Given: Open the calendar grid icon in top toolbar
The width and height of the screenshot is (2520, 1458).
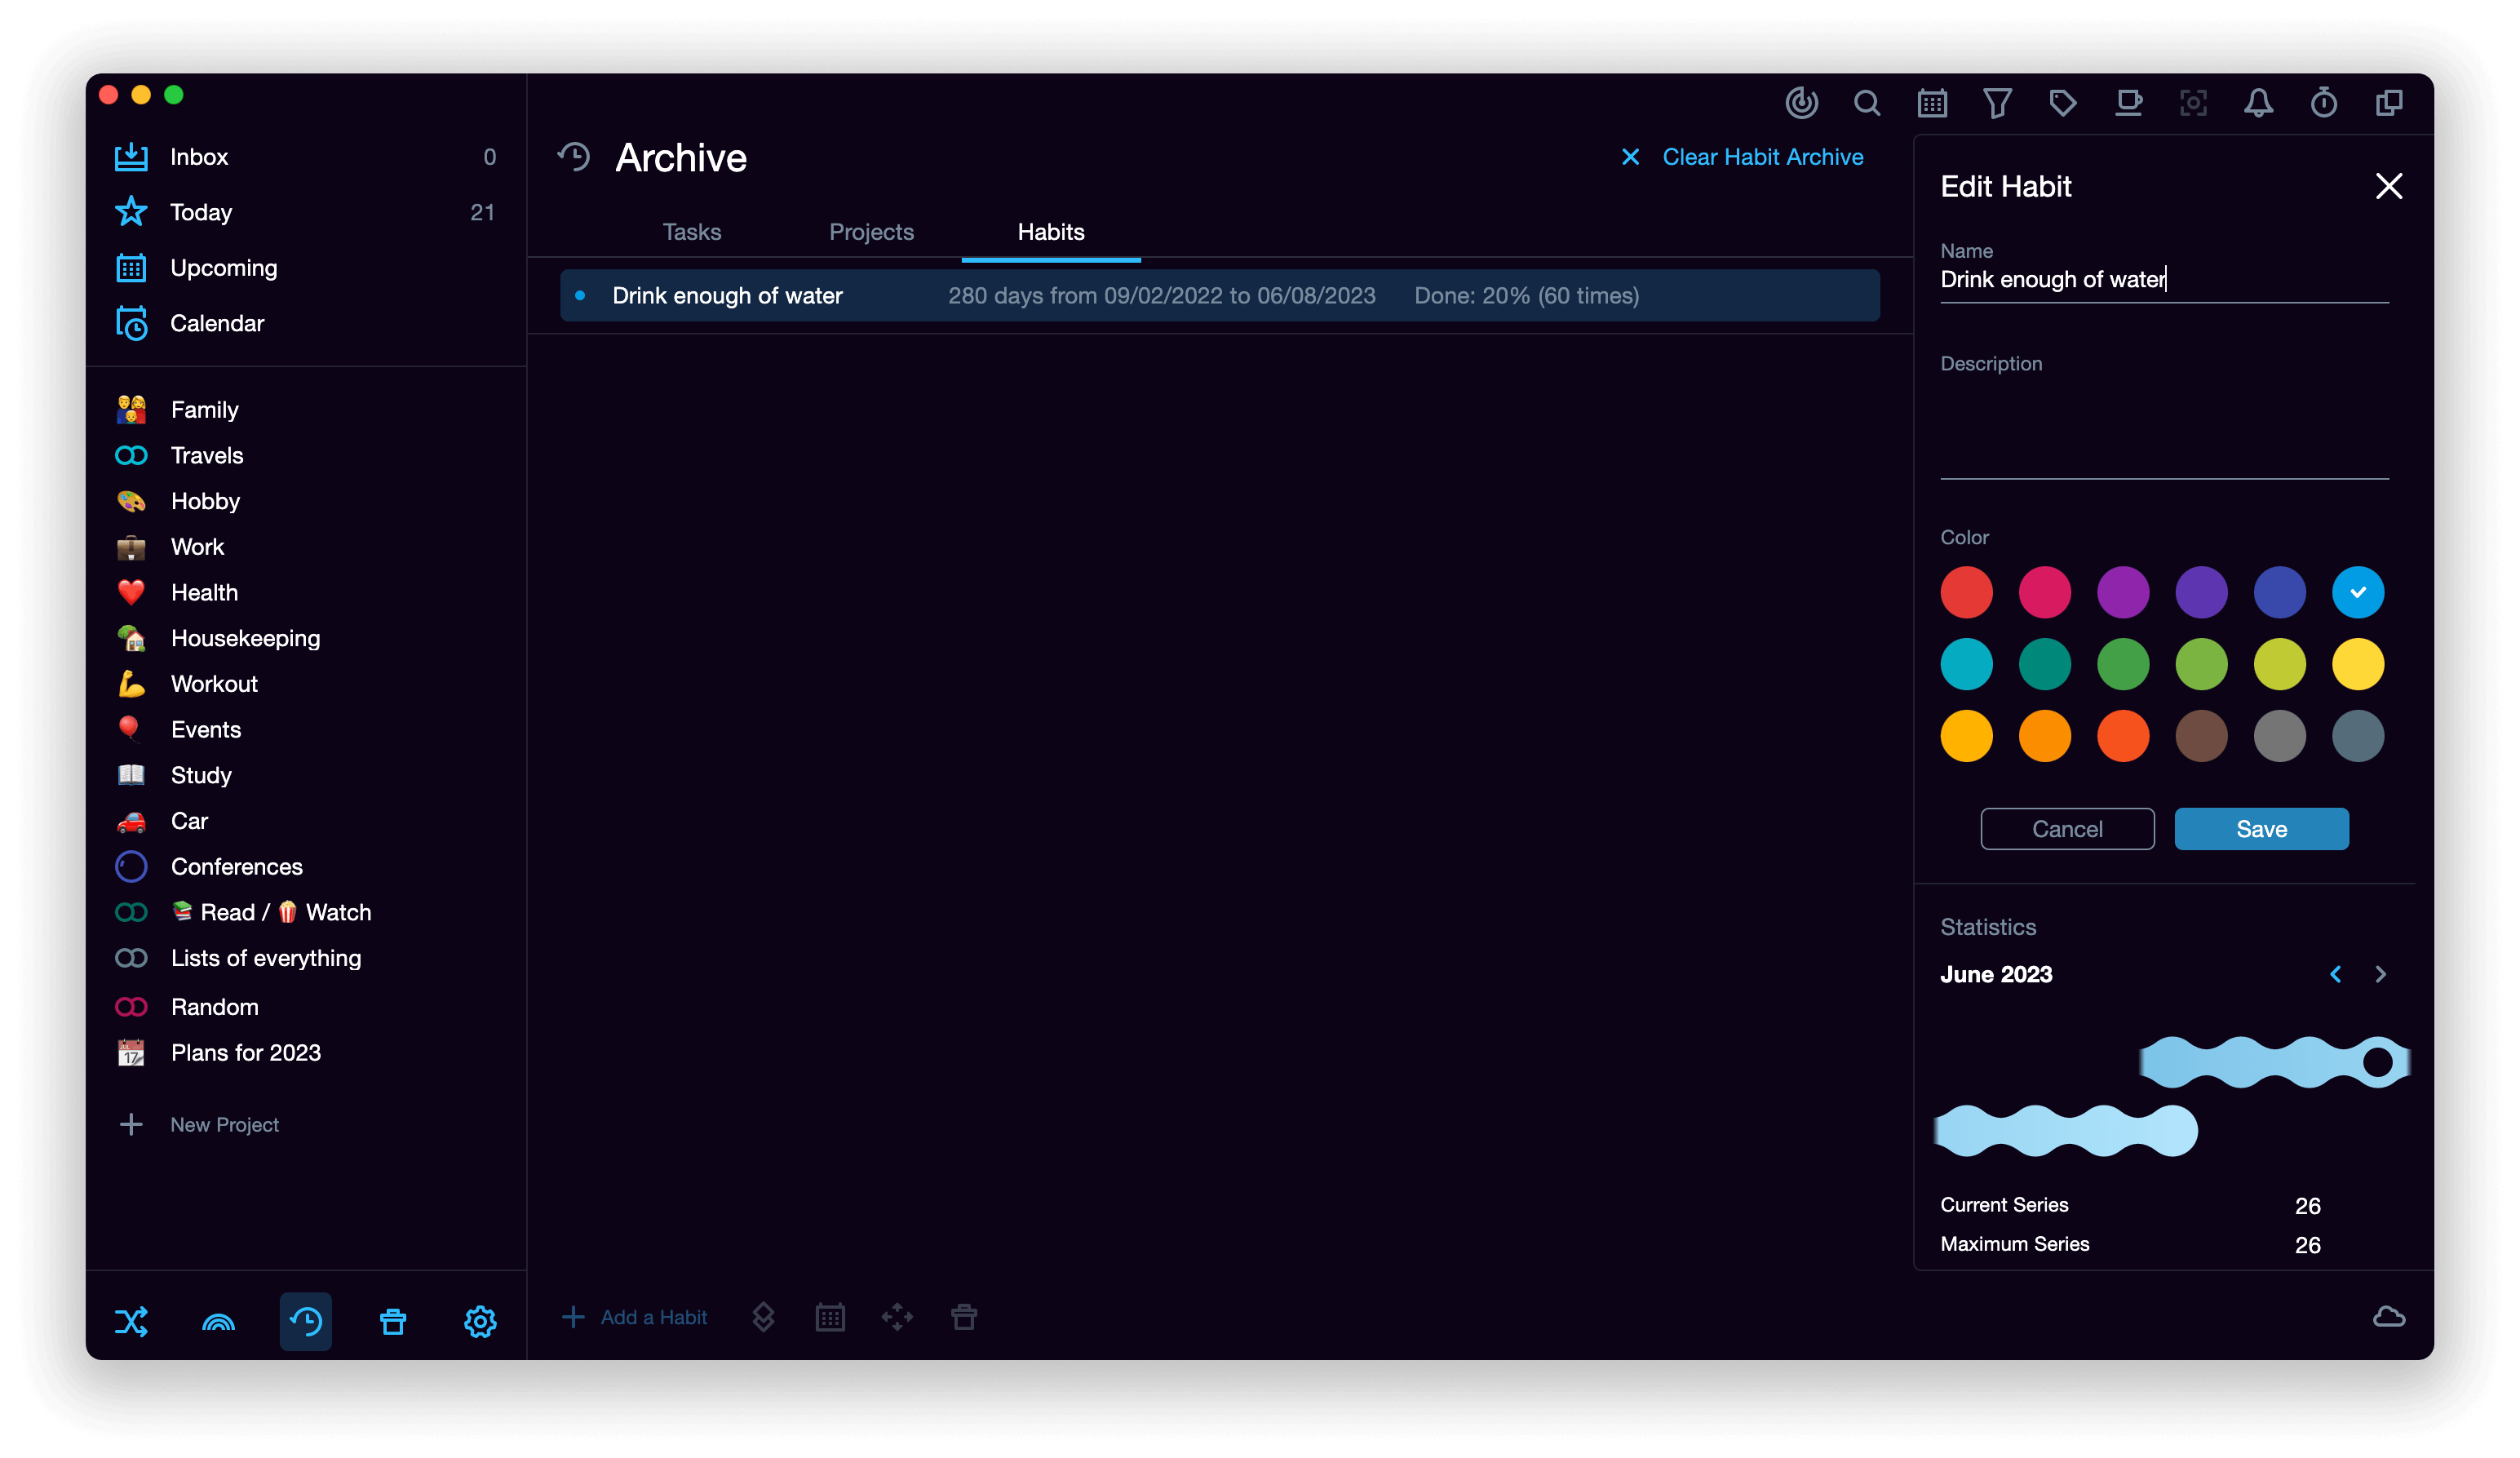Looking at the screenshot, I should 1932,103.
